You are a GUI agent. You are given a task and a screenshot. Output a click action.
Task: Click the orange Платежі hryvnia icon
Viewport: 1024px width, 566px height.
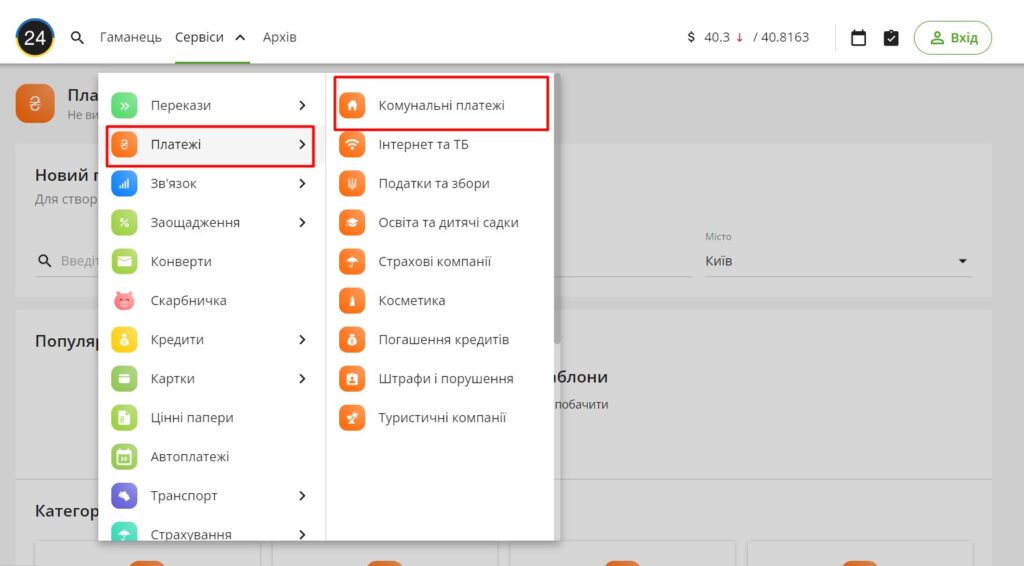coord(124,144)
